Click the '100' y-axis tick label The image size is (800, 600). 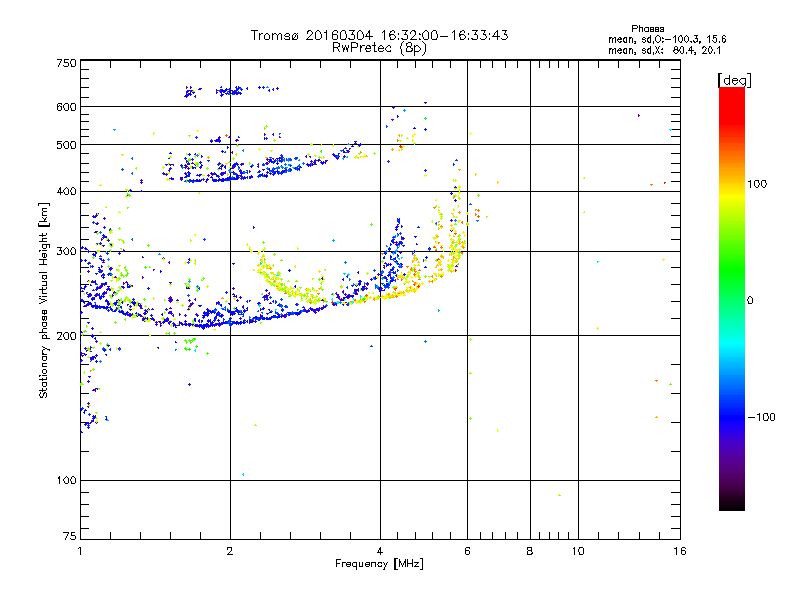[x=66, y=481]
